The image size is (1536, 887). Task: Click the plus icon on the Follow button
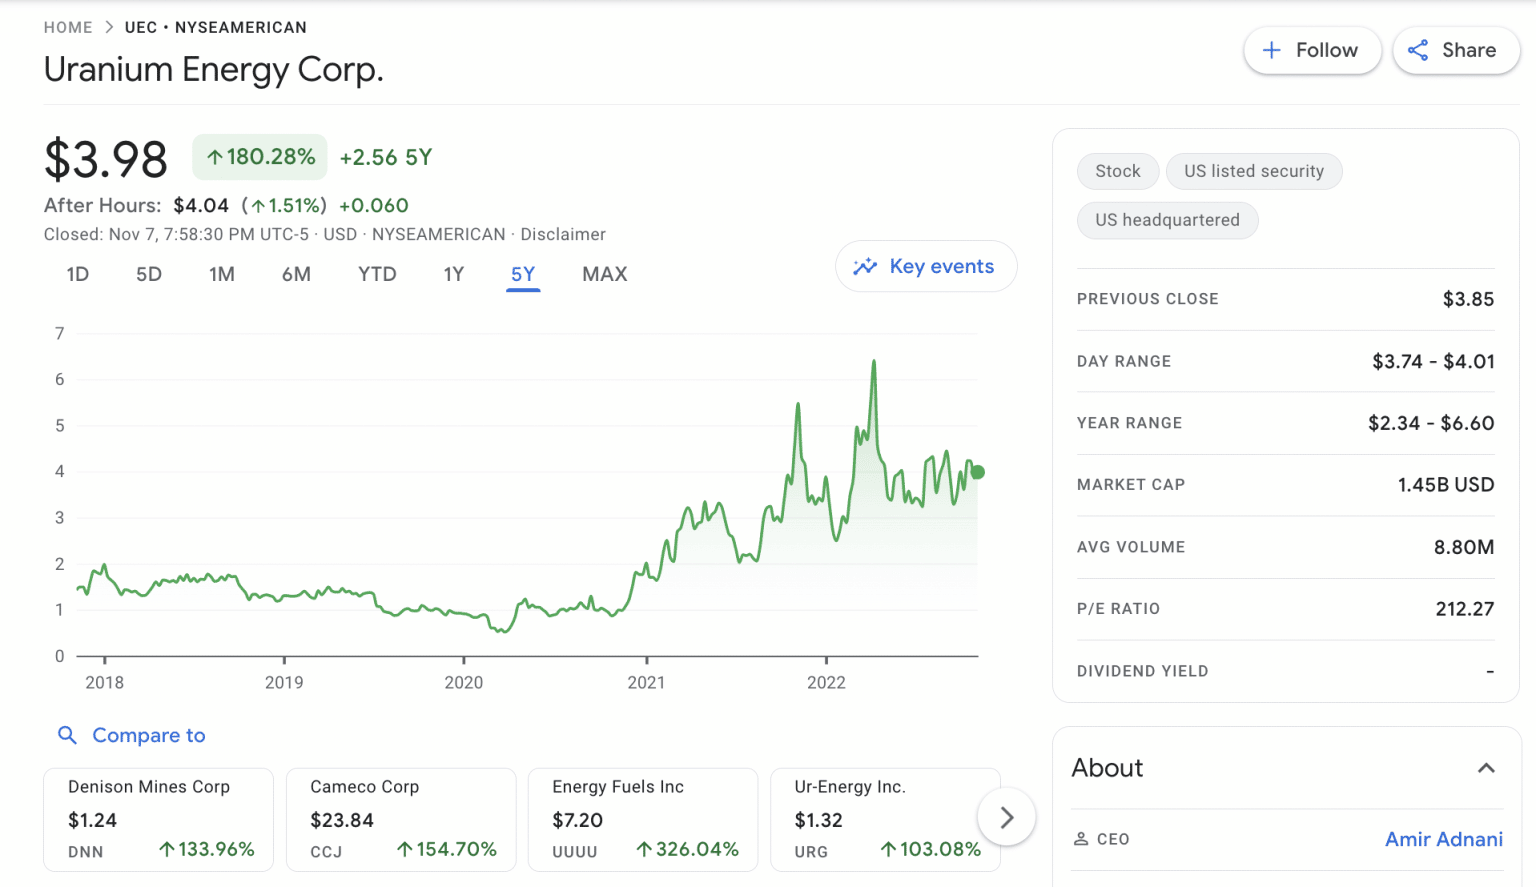click(1271, 50)
